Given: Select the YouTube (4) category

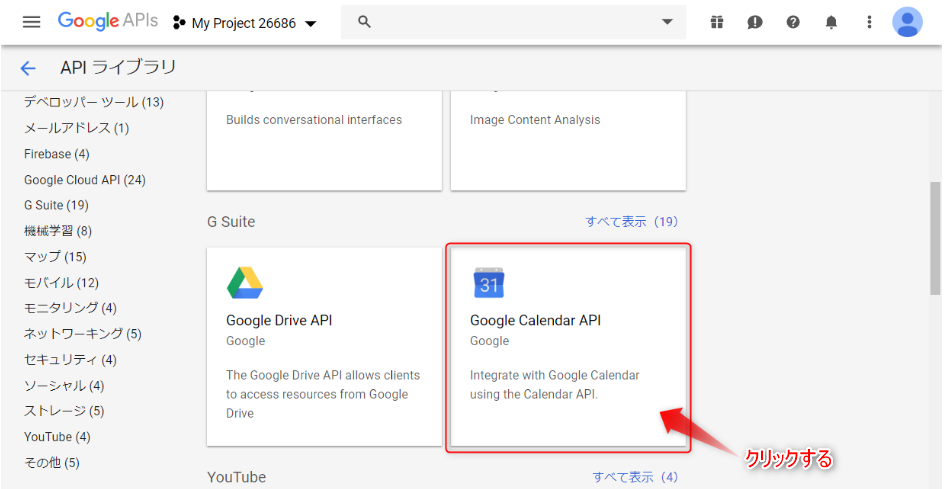Looking at the screenshot, I should (57, 437).
